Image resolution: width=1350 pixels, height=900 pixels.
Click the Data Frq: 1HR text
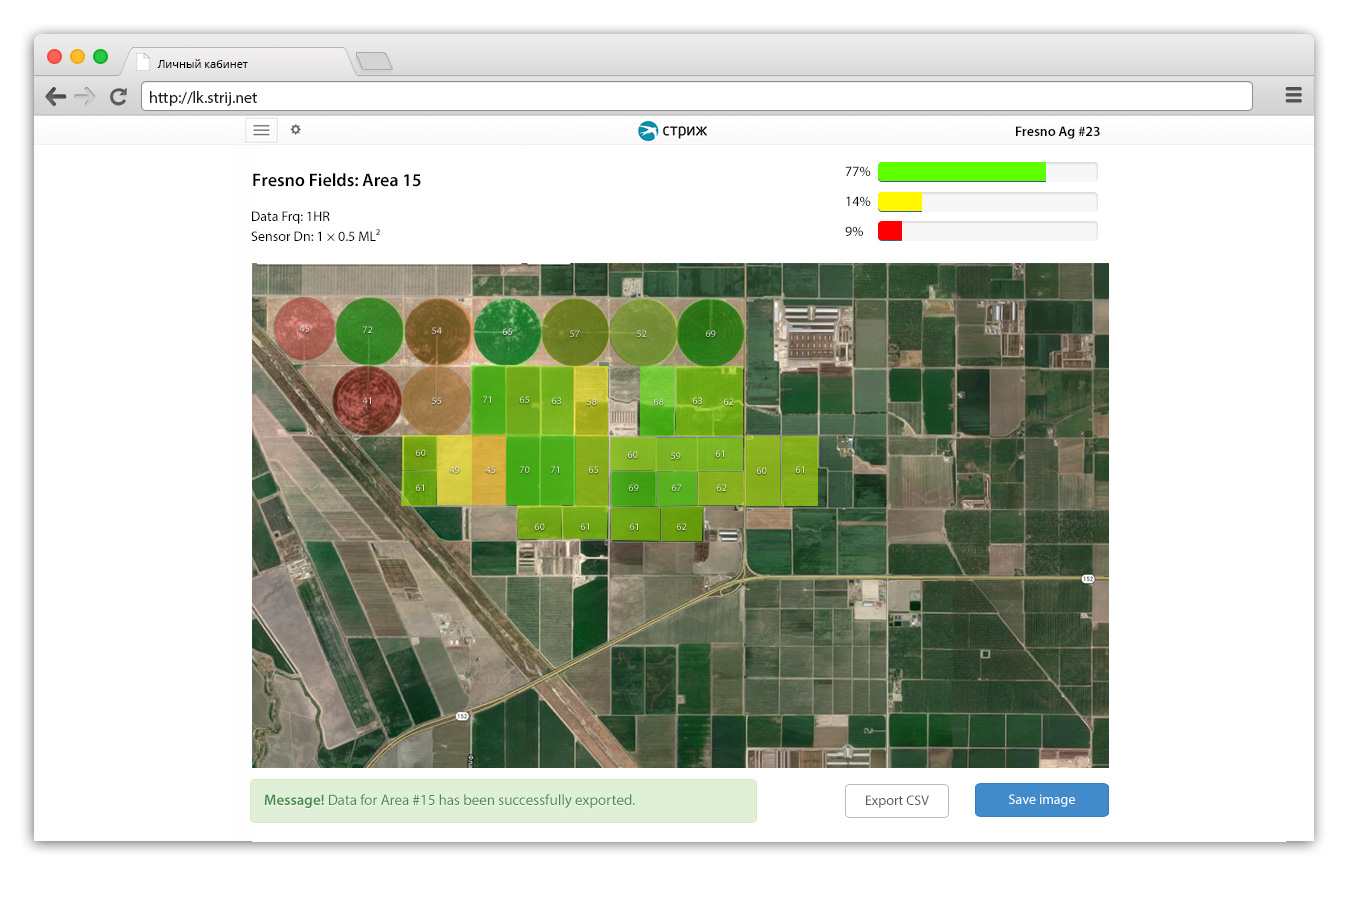[x=290, y=216]
